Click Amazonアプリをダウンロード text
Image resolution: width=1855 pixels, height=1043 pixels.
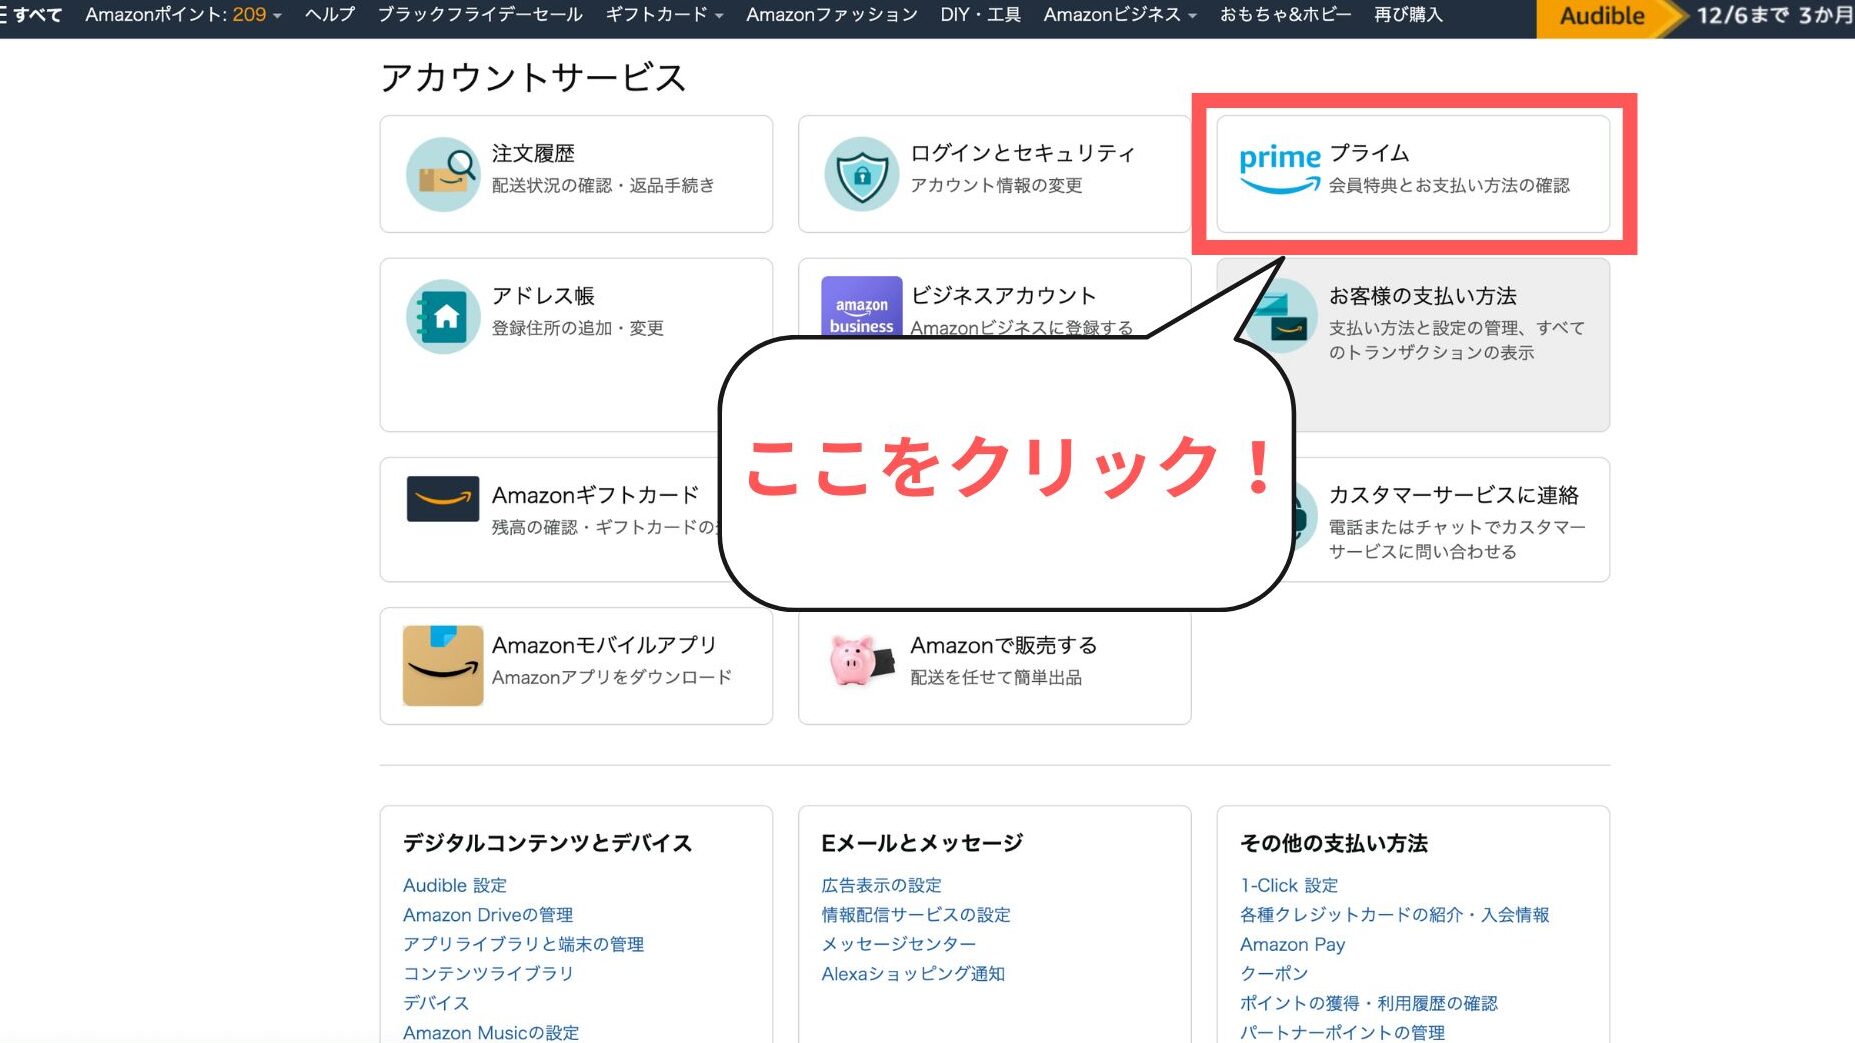tap(612, 677)
